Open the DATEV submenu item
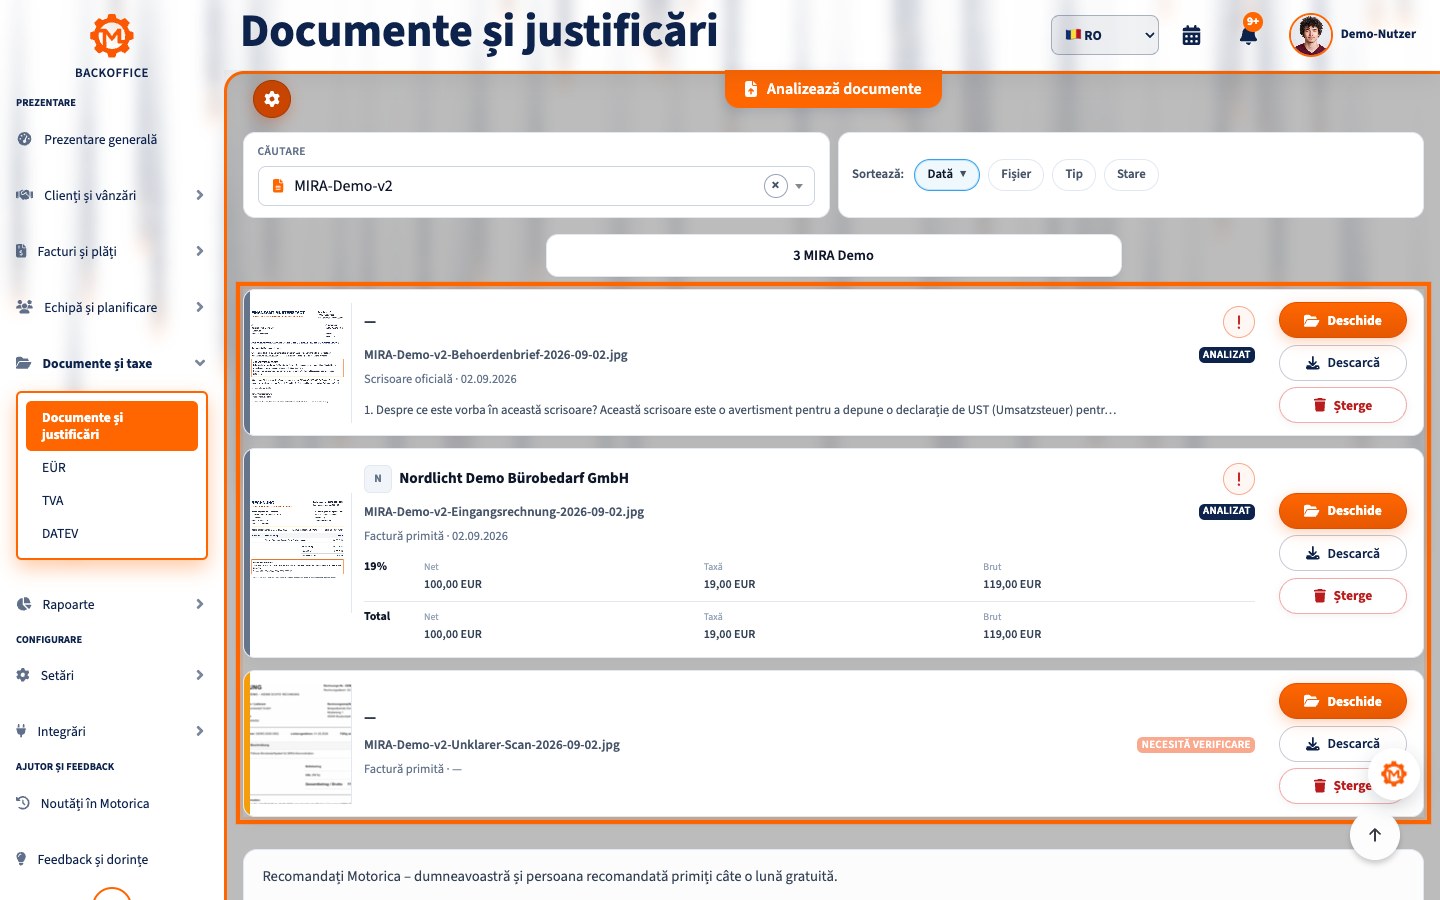The width and height of the screenshot is (1440, 900). 112,533
